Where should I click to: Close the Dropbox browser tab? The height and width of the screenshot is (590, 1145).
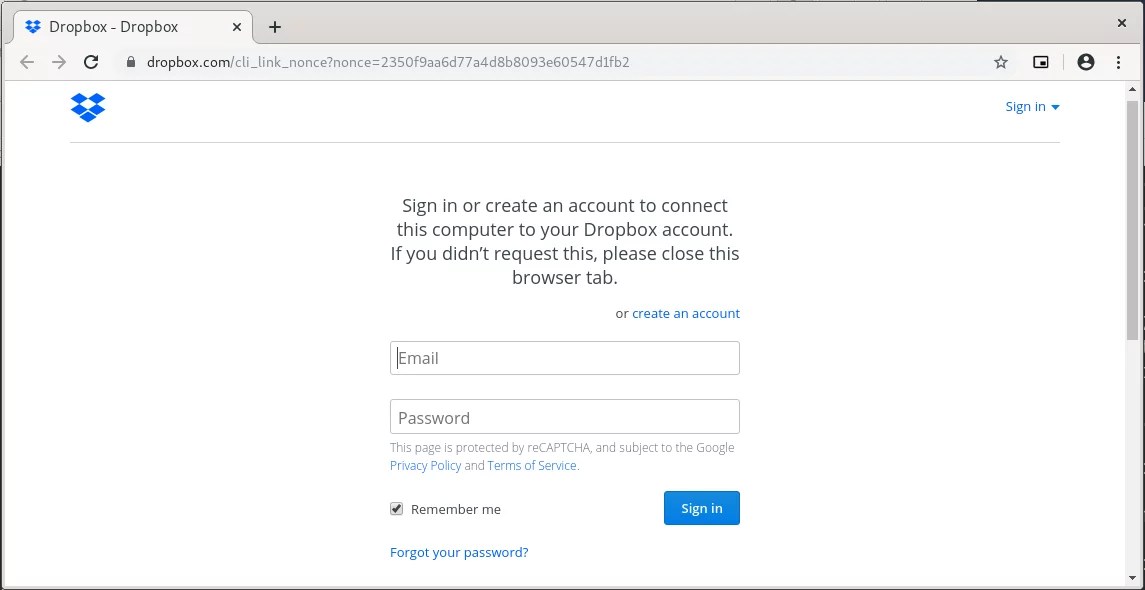237,27
